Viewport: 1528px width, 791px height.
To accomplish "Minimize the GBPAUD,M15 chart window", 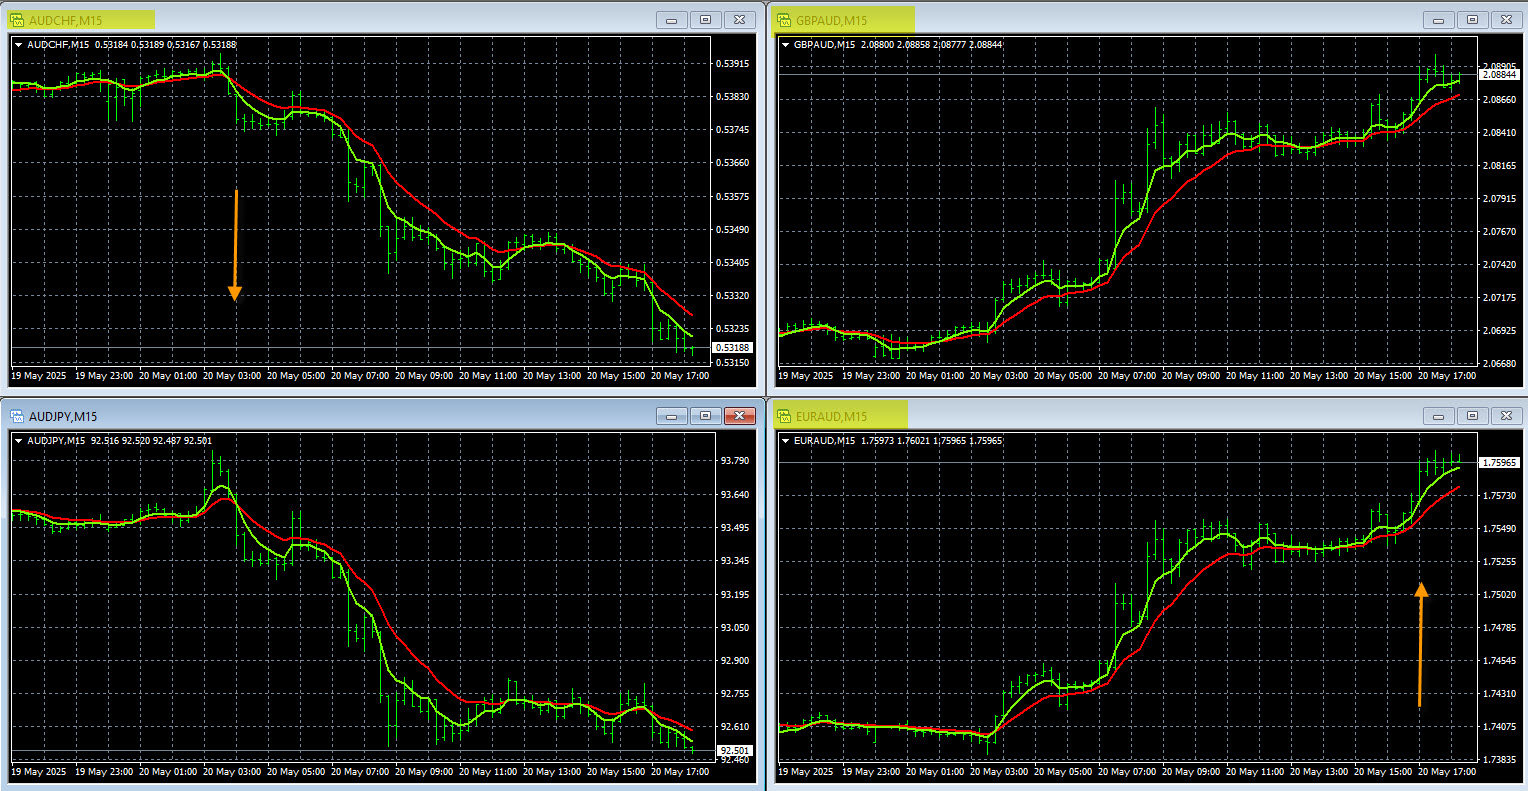I will tap(1438, 20).
